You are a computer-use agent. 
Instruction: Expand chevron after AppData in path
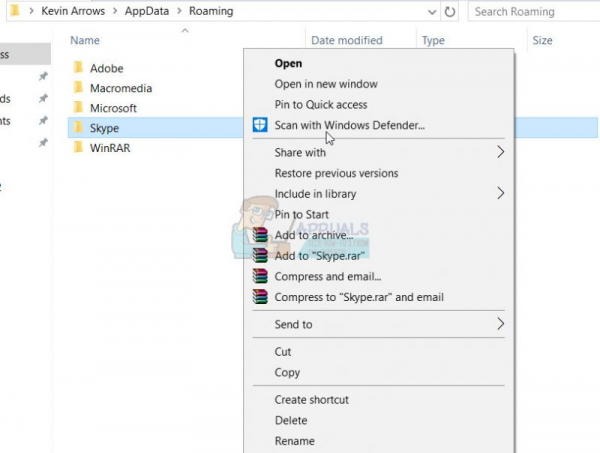179,11
